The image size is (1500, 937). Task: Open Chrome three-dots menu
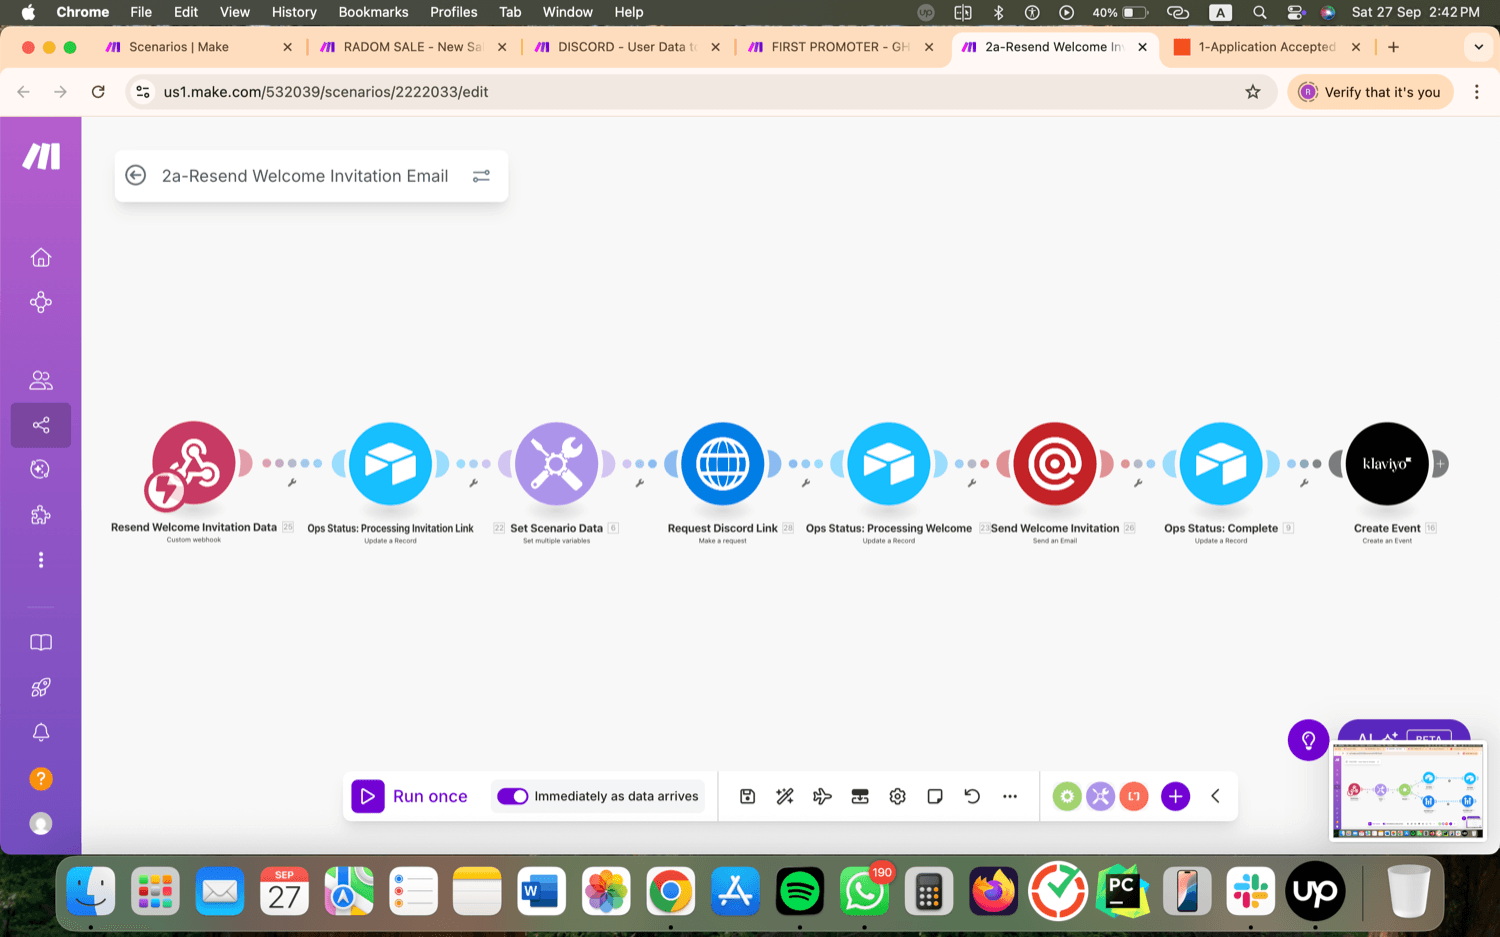pos(1477,92)
